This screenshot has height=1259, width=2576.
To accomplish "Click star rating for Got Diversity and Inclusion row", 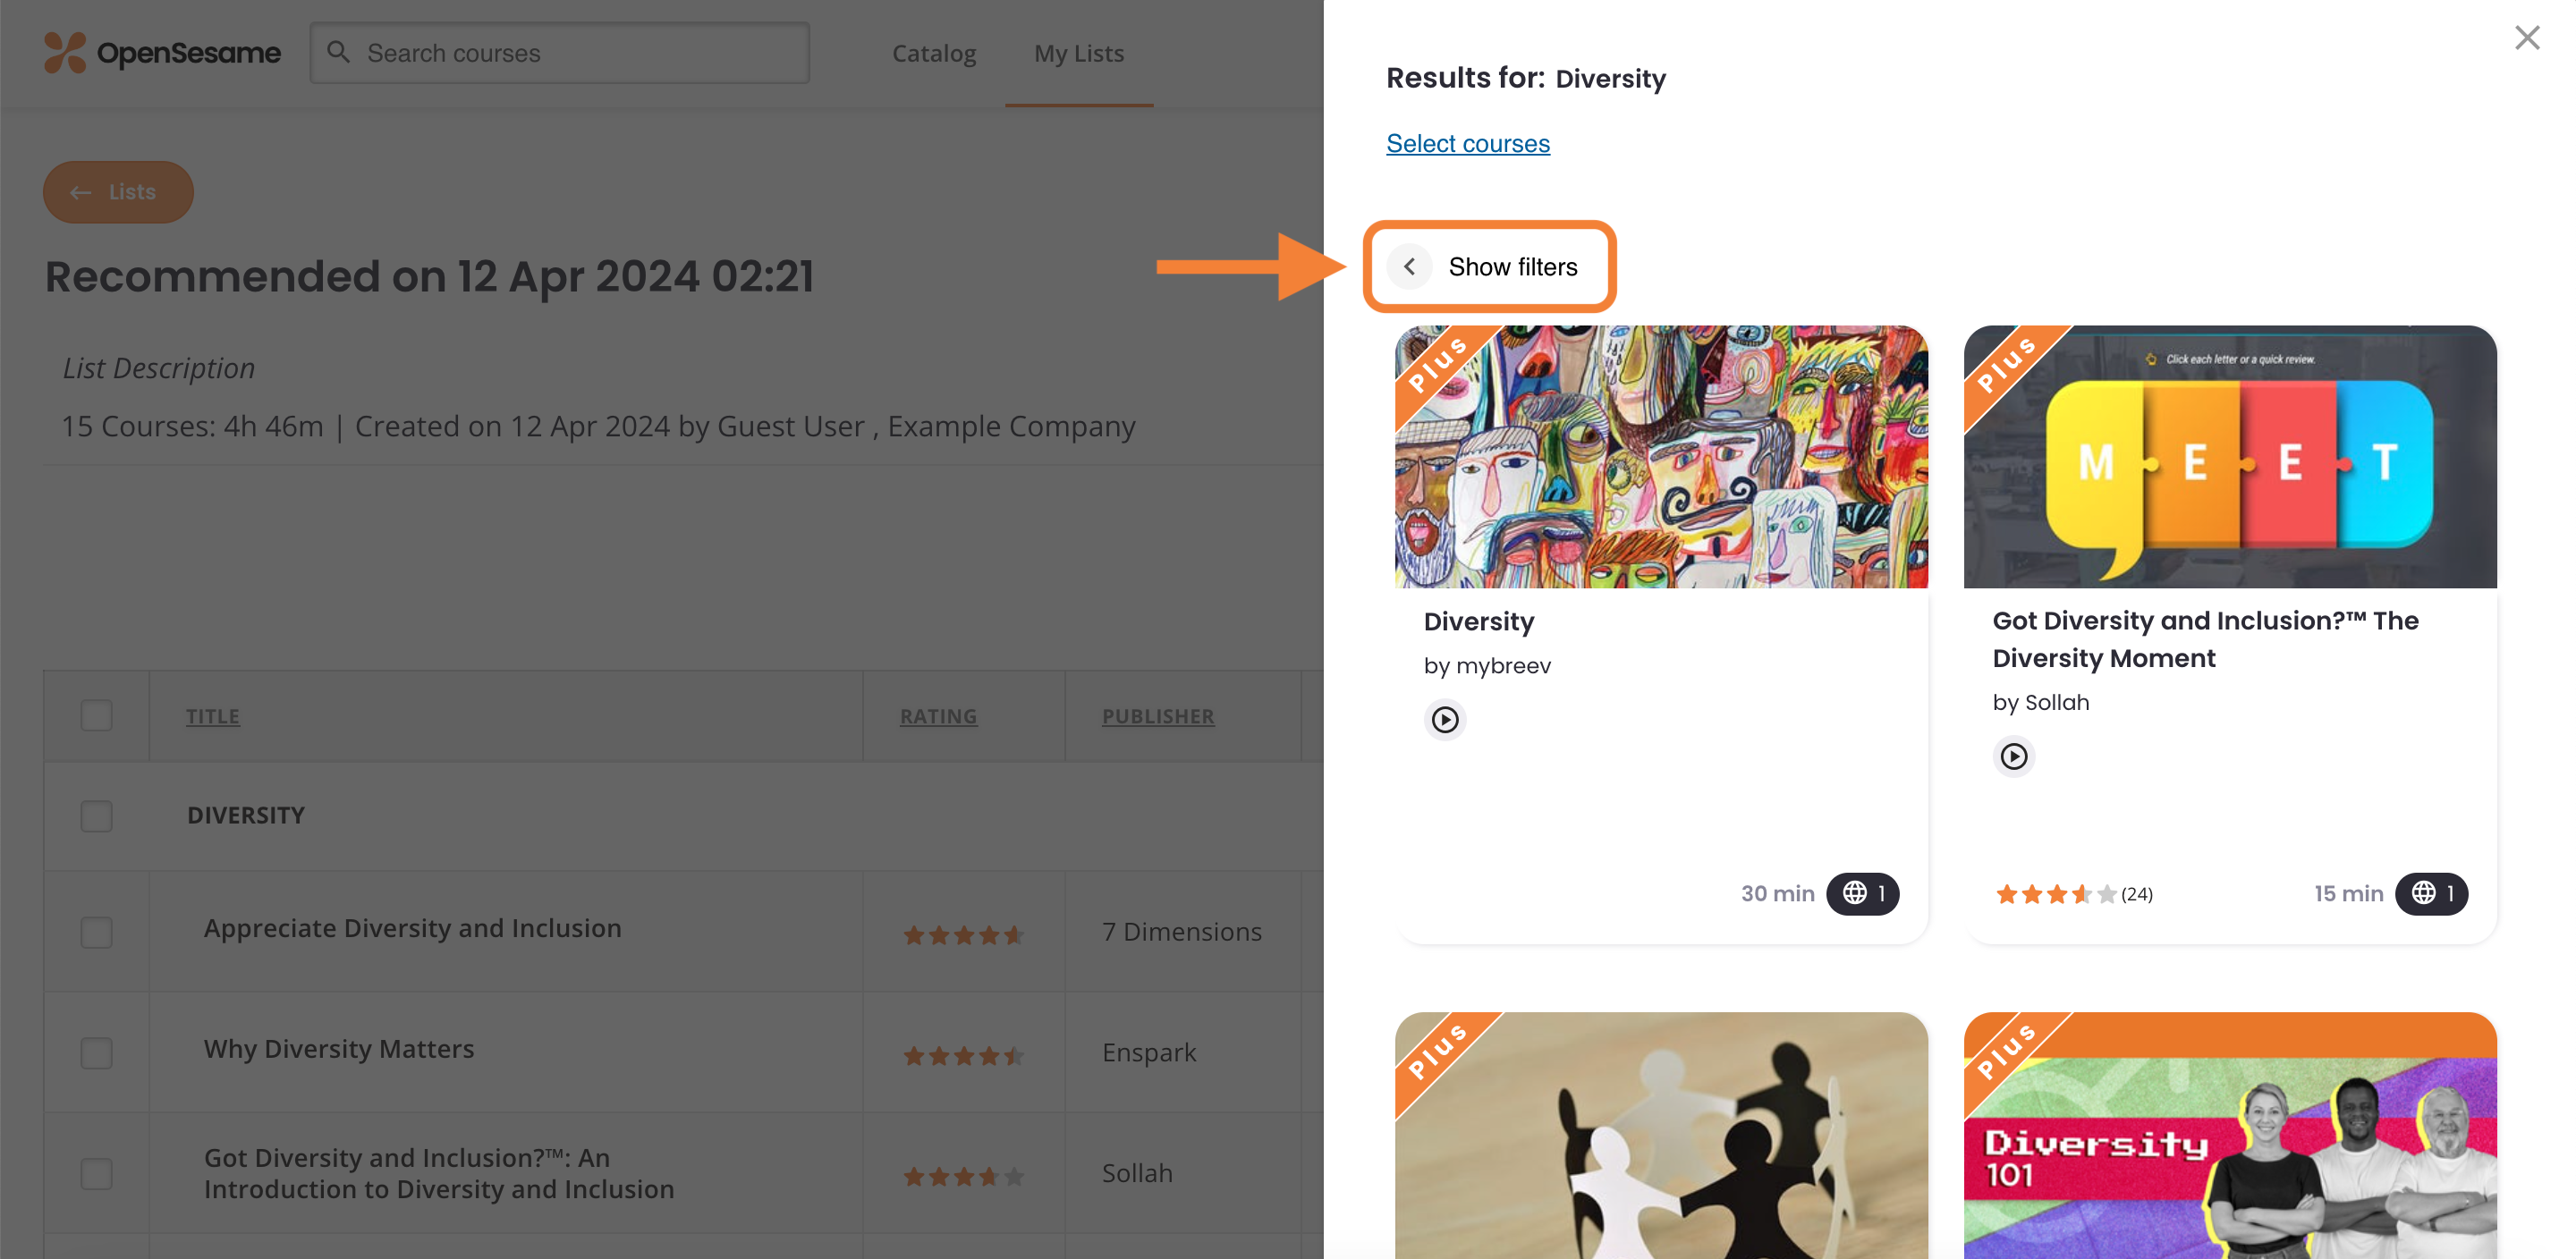I will (963, 1177).
